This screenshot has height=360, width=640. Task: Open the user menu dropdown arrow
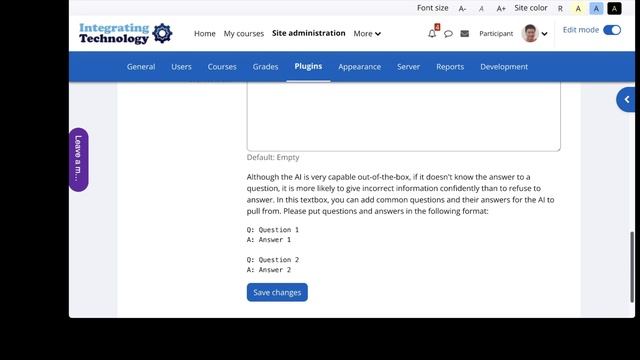tap(544, 34)
